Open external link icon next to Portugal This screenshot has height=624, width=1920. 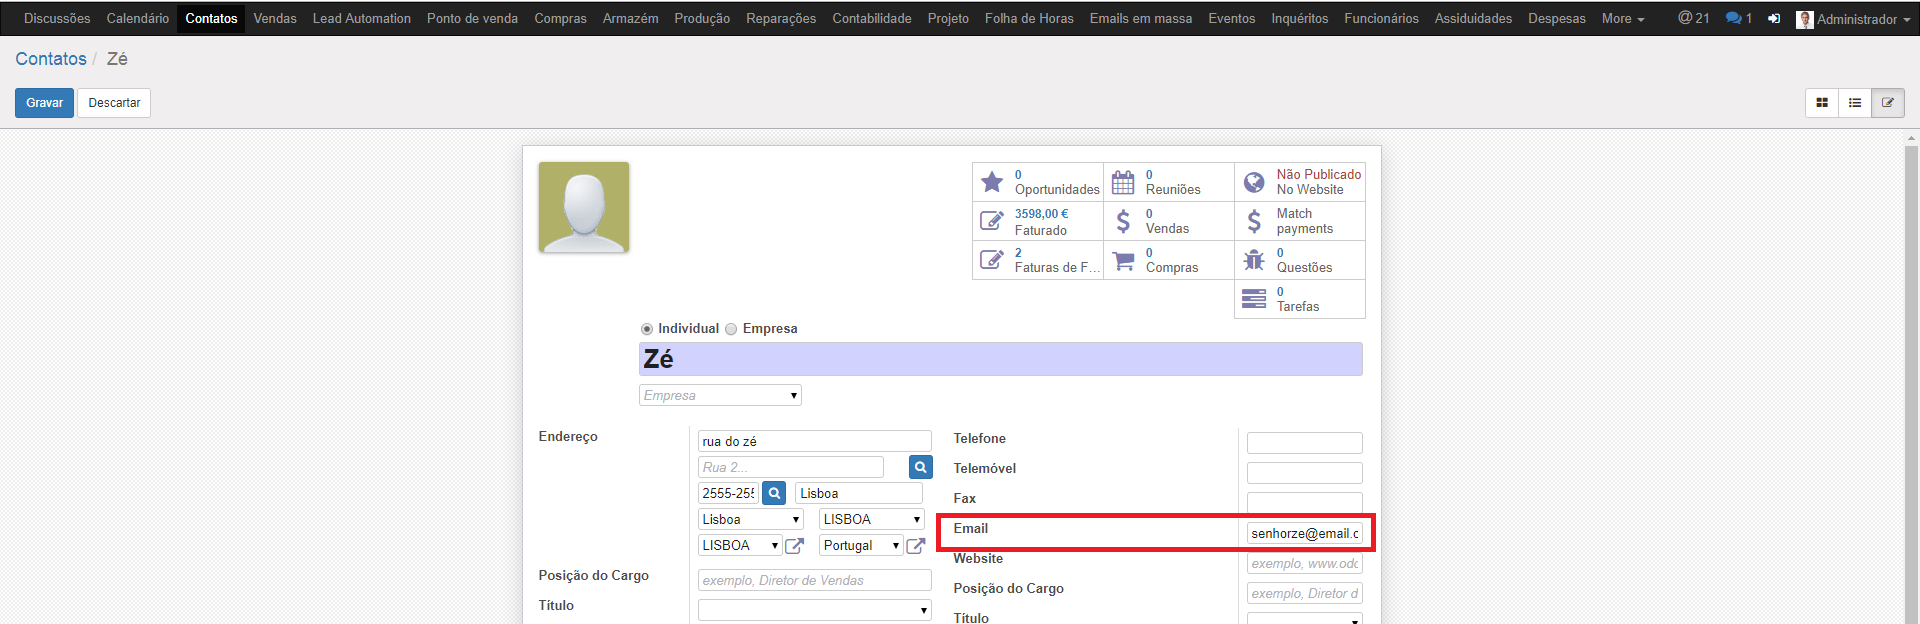pyautogui.click(x=915, y=546)
